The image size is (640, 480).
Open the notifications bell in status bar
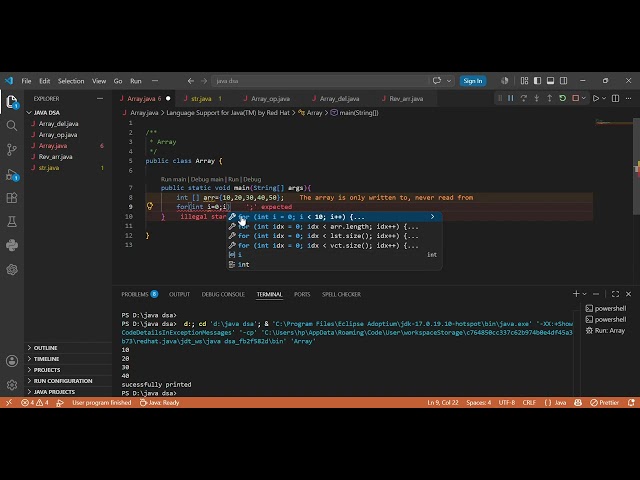coord(631,402)
